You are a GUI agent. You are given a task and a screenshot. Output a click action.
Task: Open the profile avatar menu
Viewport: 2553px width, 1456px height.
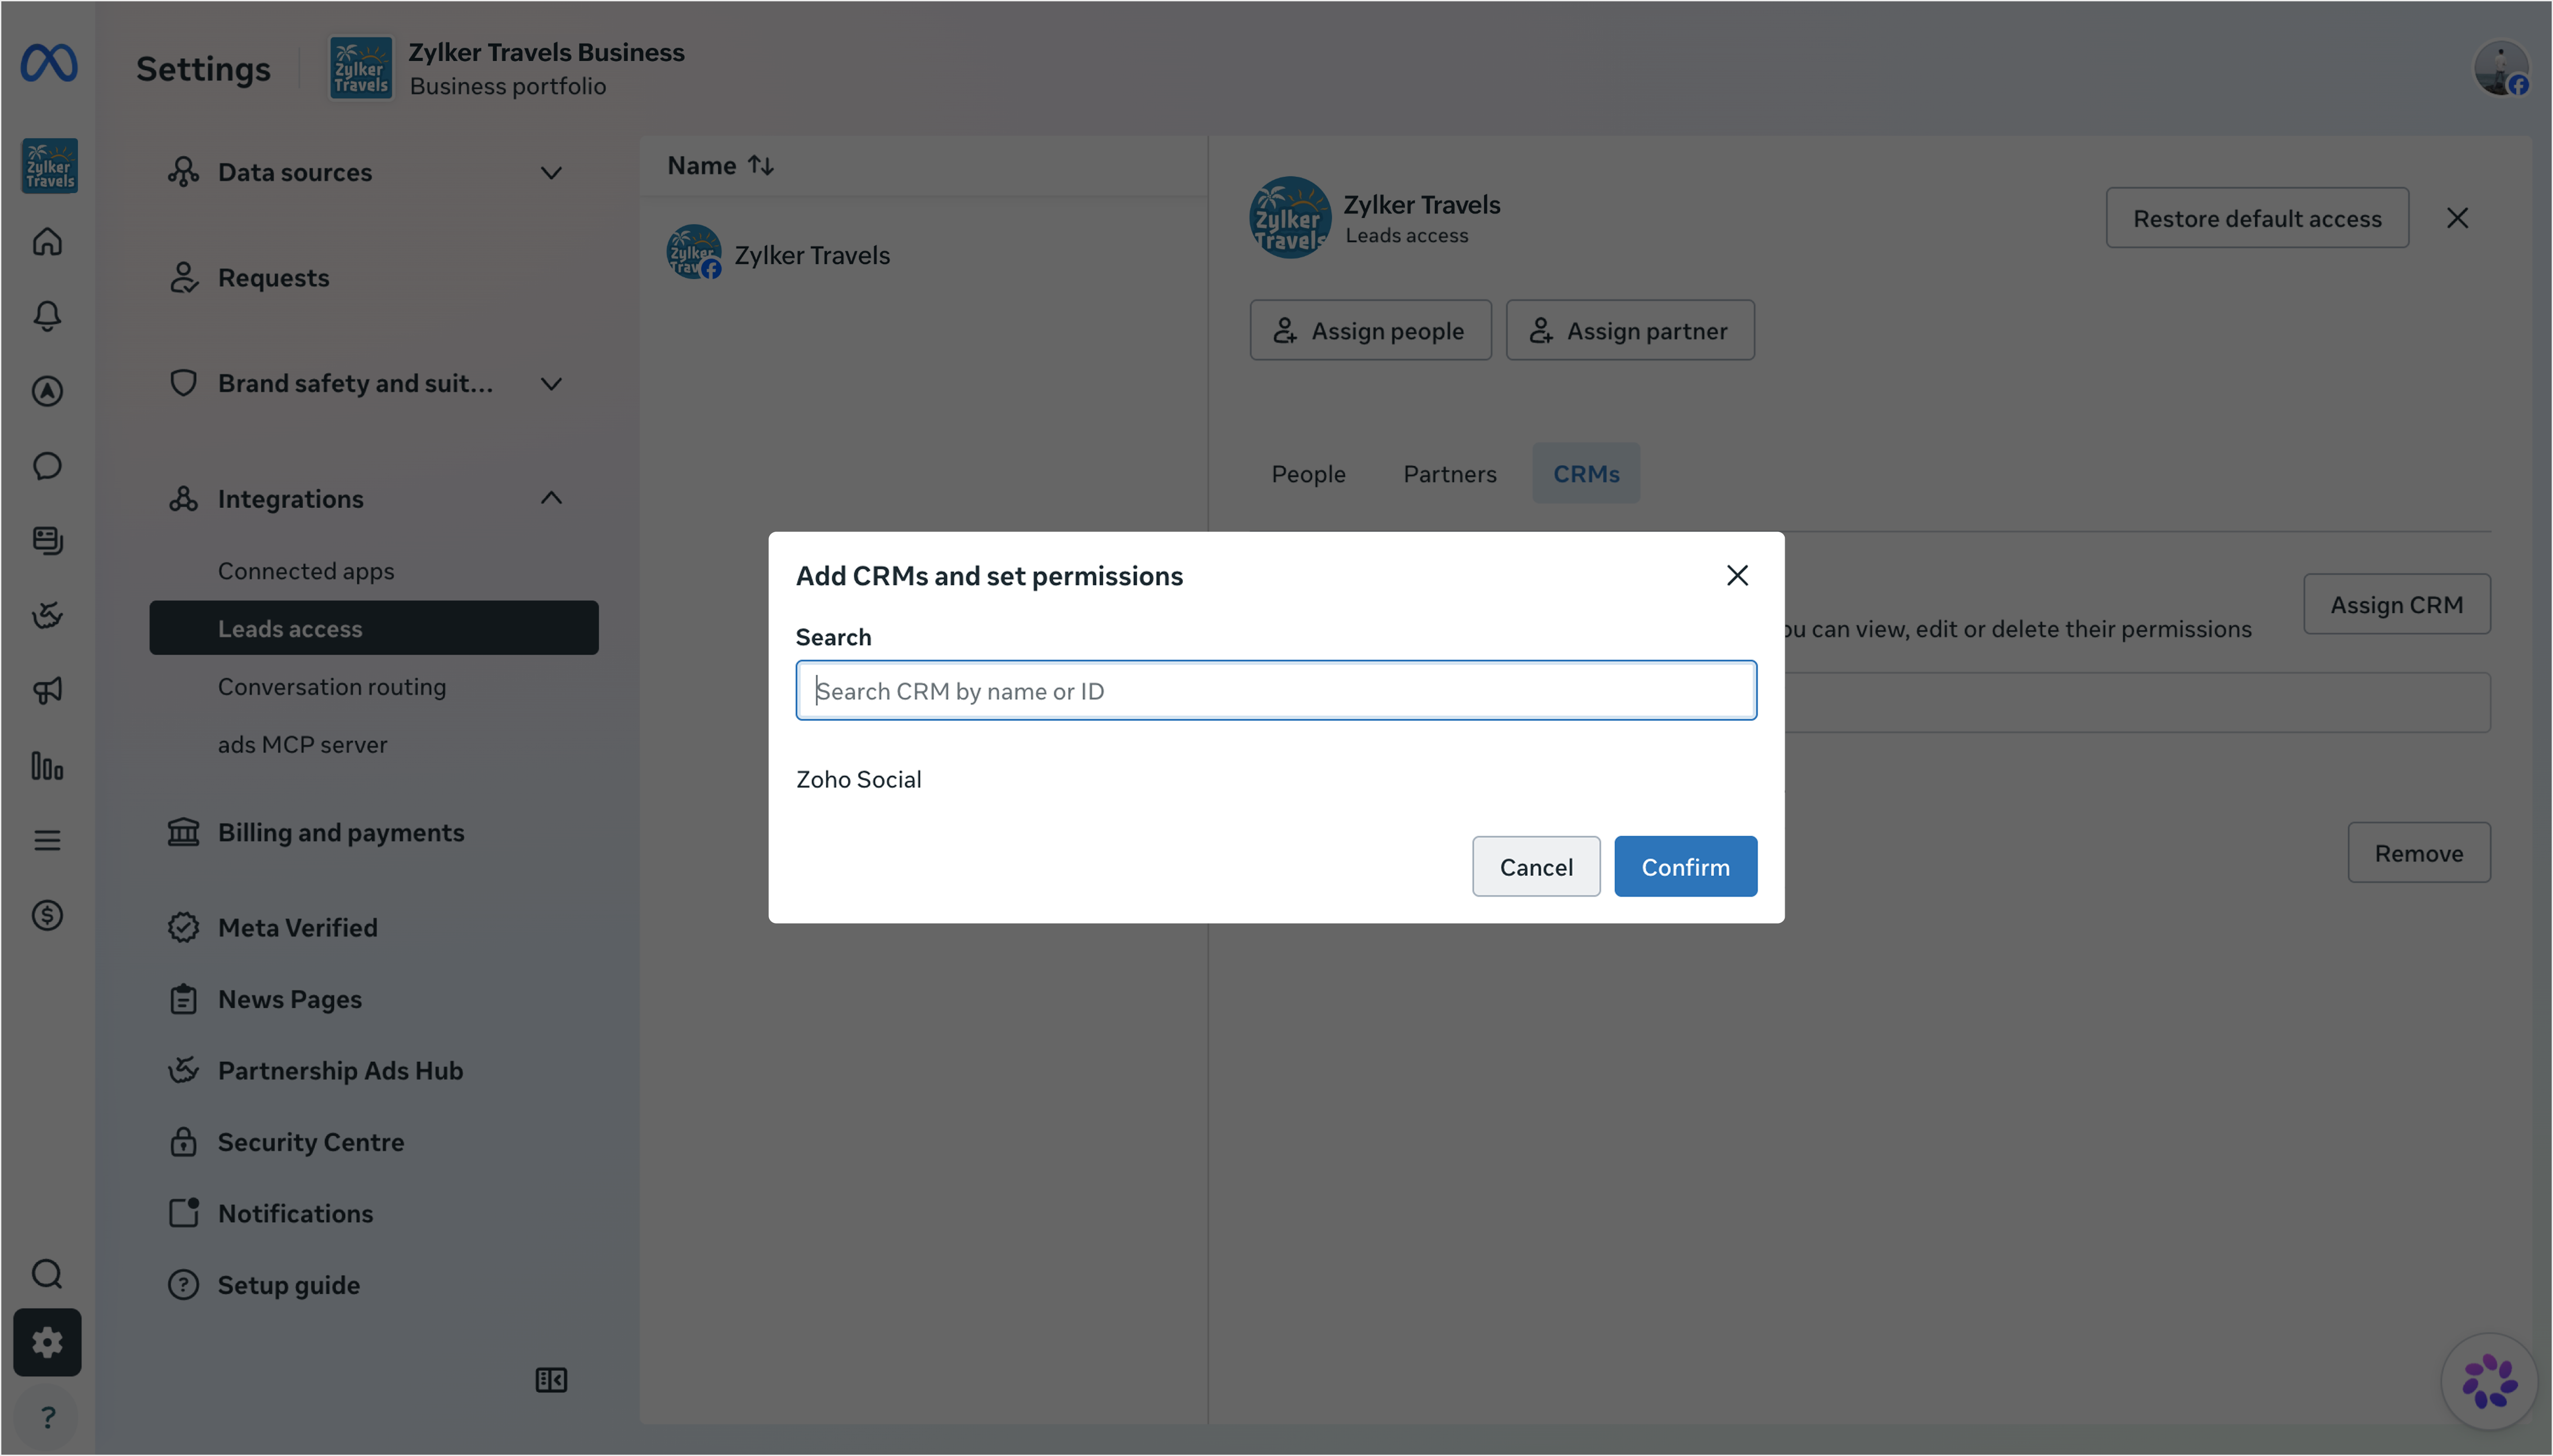pos(2501,68)
